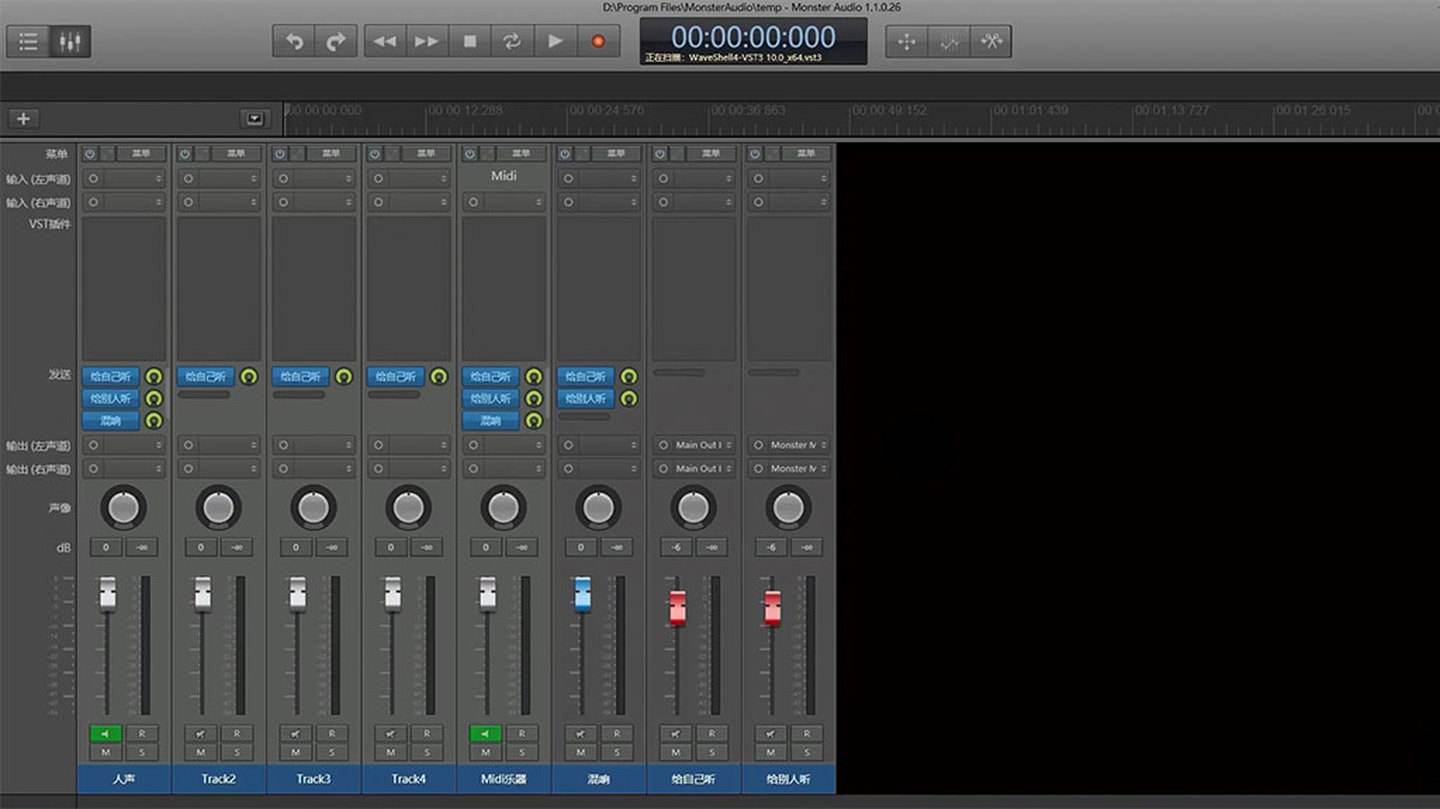Click the 给自己听 send level knob on Track2
This screenshot has height=809, width=1440.
248,377
